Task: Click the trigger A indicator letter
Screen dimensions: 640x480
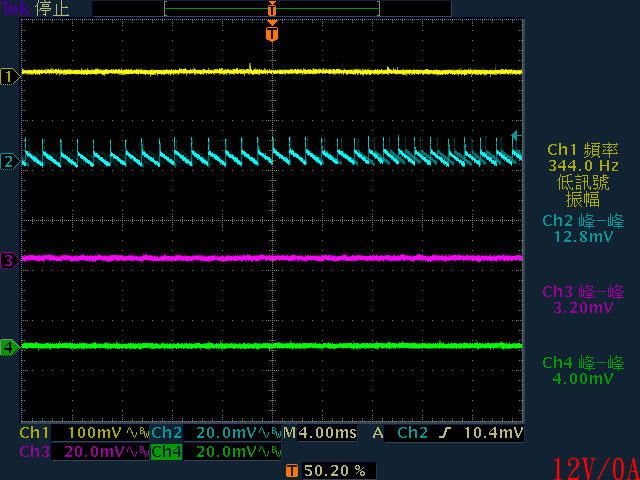Action: (x=378, y=433)
